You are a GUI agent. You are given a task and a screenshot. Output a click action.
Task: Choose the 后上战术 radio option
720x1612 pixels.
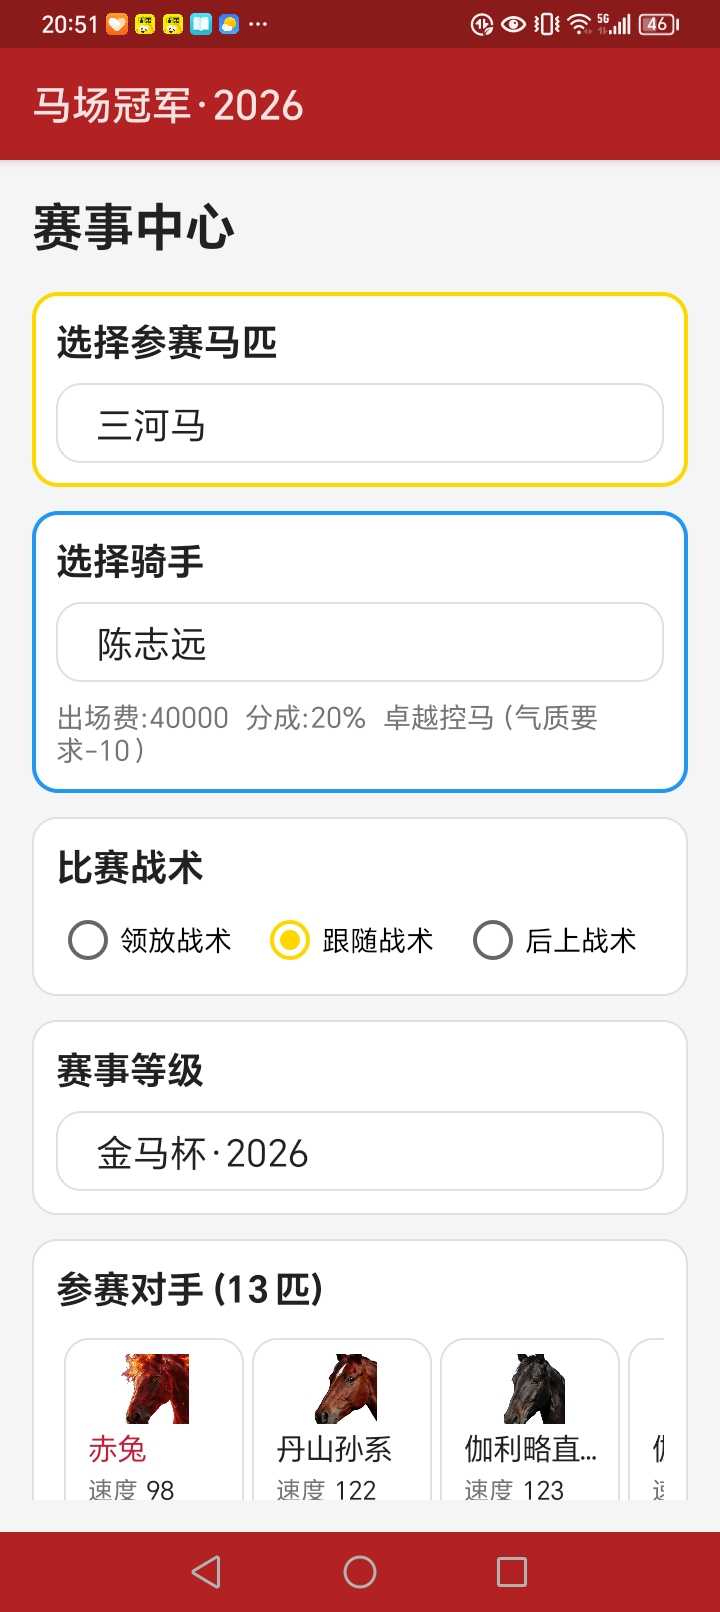click(493, 940)
